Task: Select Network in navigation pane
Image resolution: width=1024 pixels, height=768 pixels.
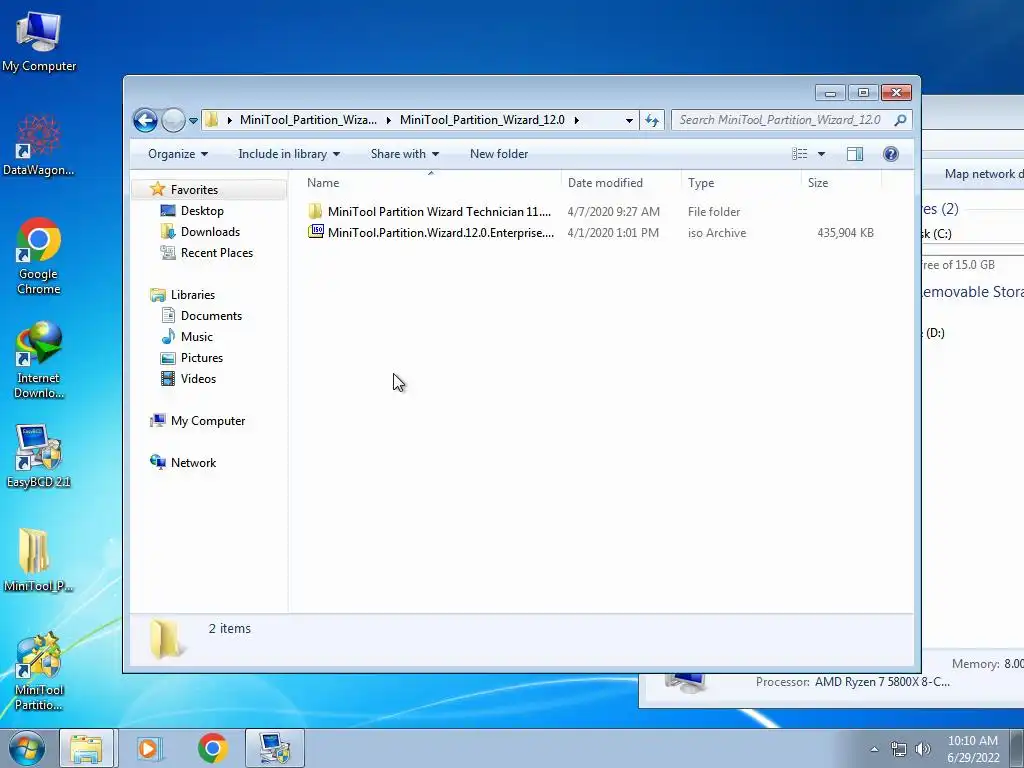Action: click(x=193, y=463)
